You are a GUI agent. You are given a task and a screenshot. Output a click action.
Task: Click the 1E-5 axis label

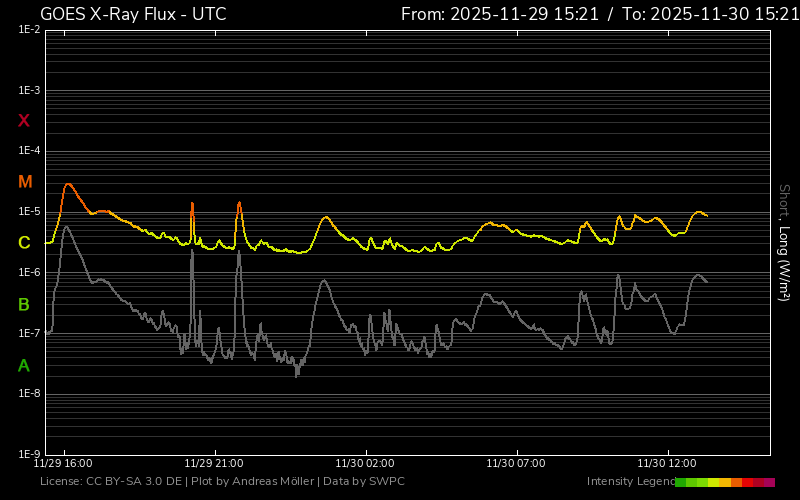(29, 211)
